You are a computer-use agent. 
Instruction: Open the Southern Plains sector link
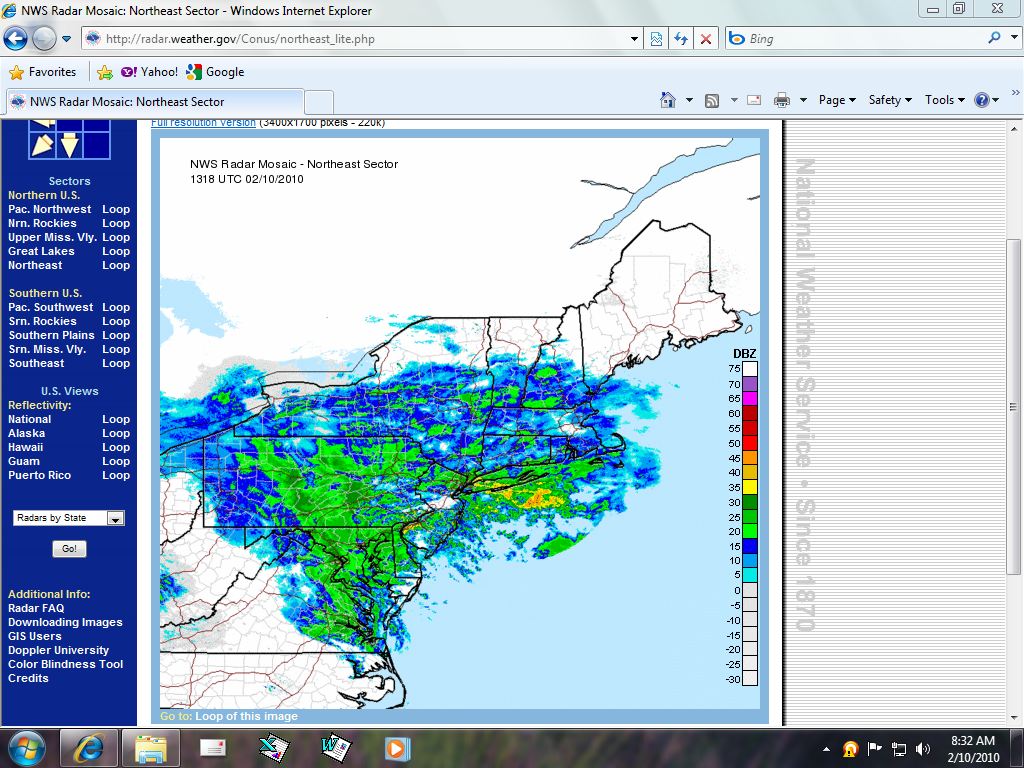pos(52,335)
